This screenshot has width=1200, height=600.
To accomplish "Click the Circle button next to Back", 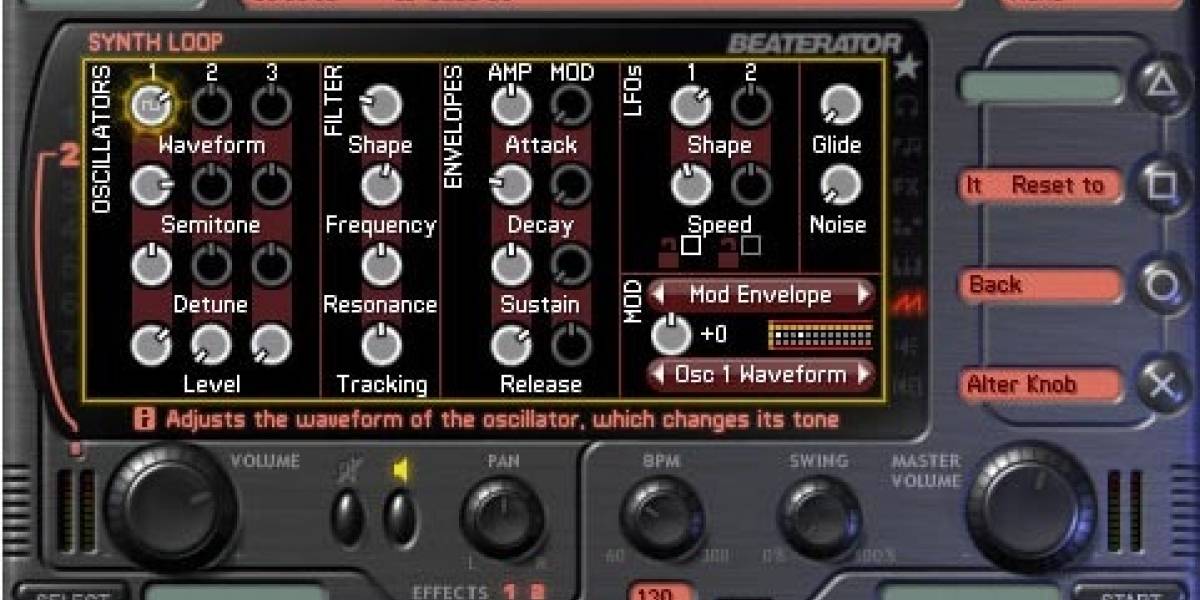I will (x=1160, y=285).
